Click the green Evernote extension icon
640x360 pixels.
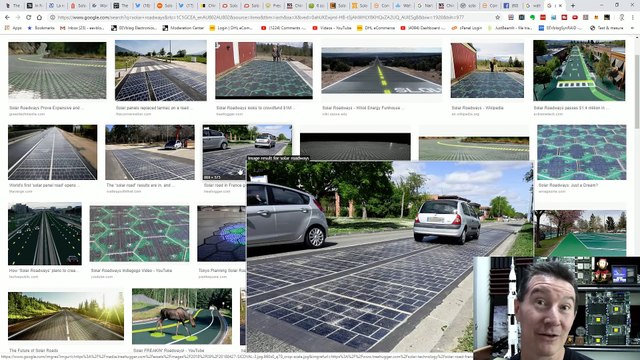[532, 18]
